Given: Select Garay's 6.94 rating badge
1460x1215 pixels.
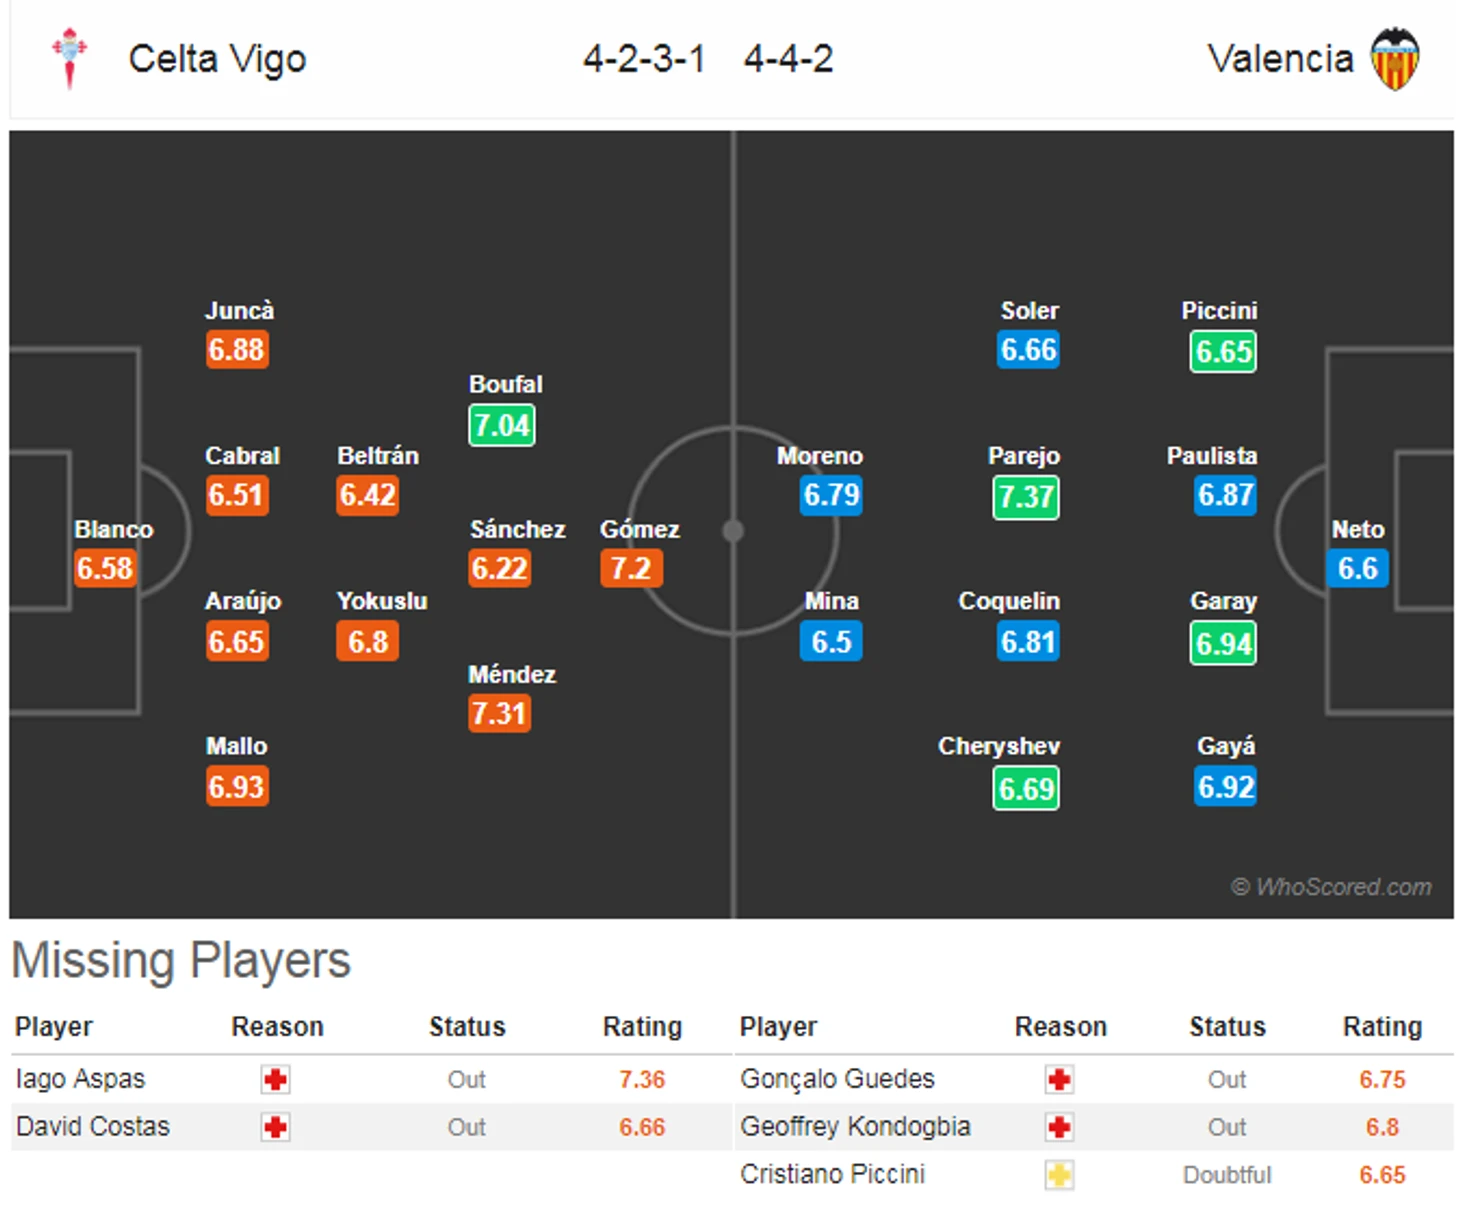Looking at the screenshot, I should (1223, 643).
